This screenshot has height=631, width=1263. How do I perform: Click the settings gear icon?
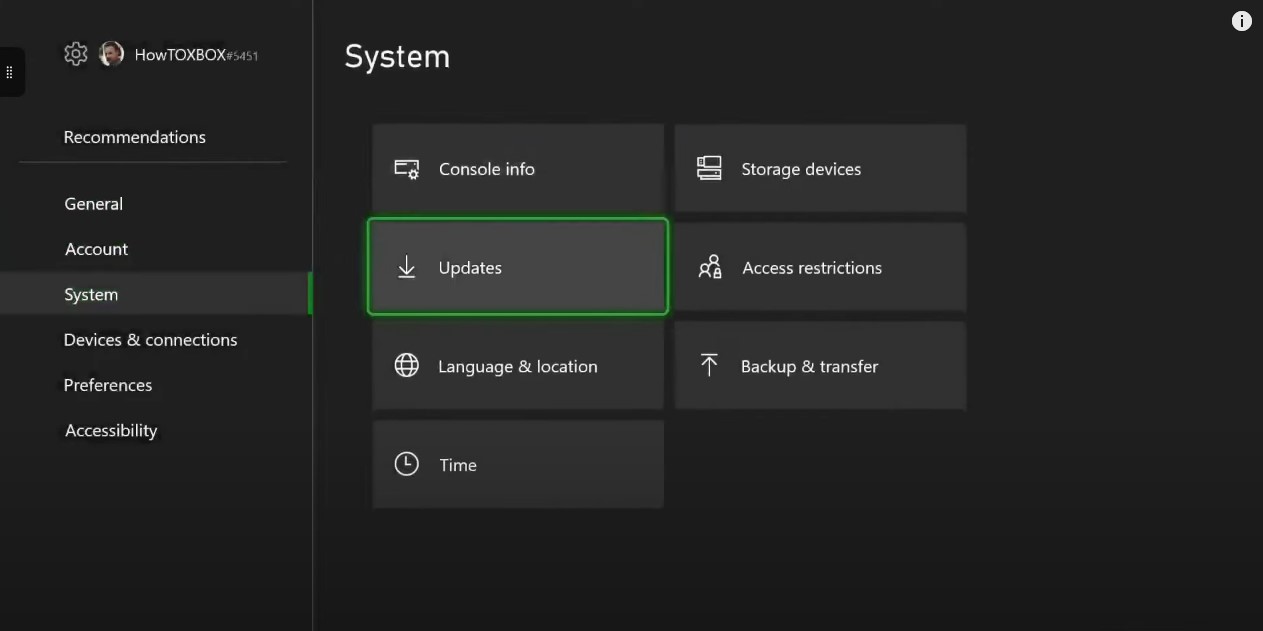(x=75, y=54)
